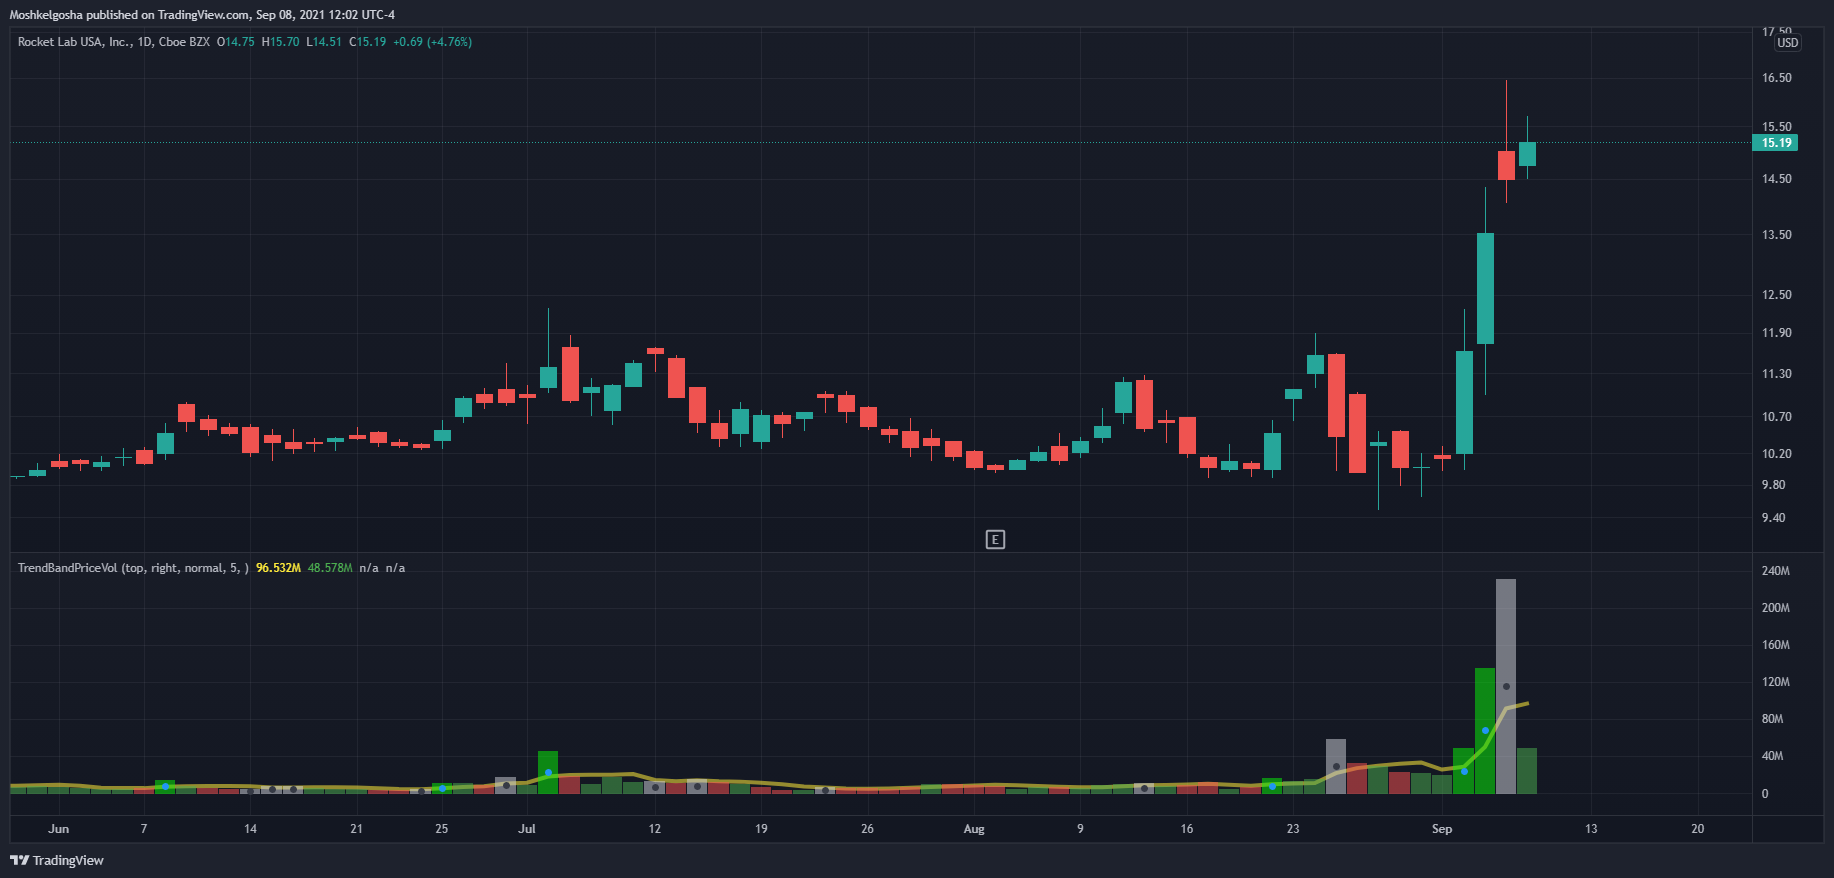
Task: Click the Jun date axis label
Action: tap(59, 829)
